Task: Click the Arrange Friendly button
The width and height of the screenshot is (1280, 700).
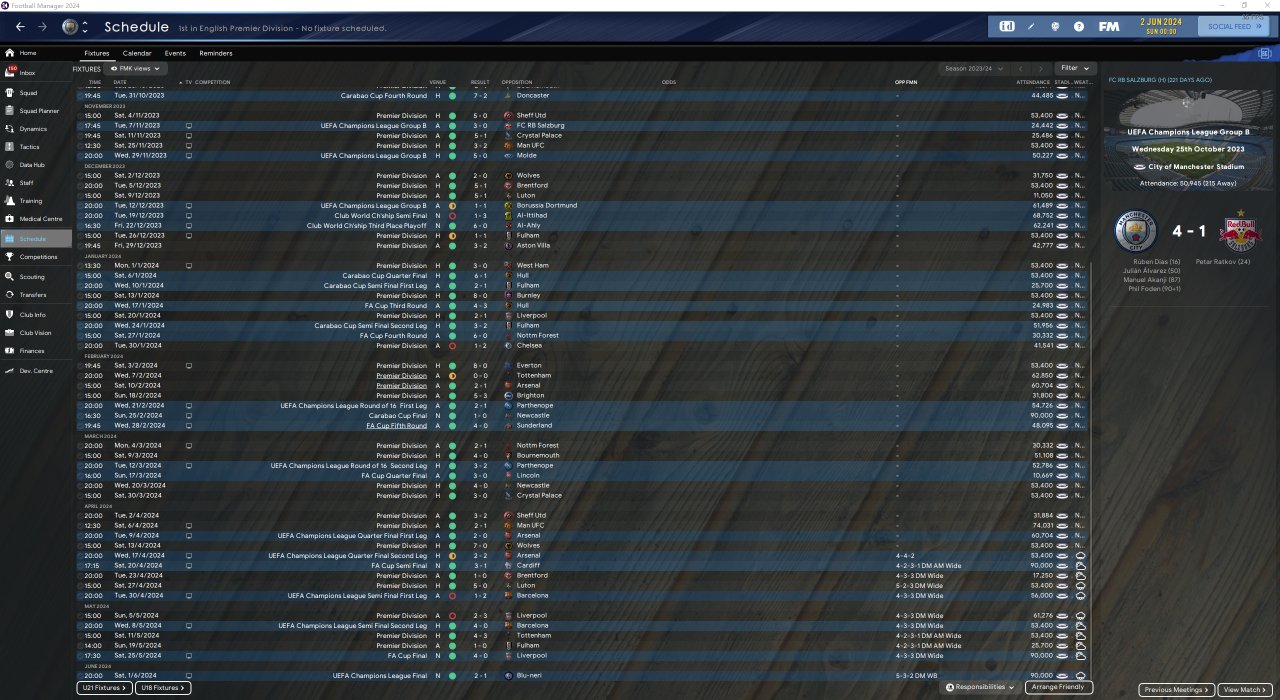Action: click(x=1059, y=688)
